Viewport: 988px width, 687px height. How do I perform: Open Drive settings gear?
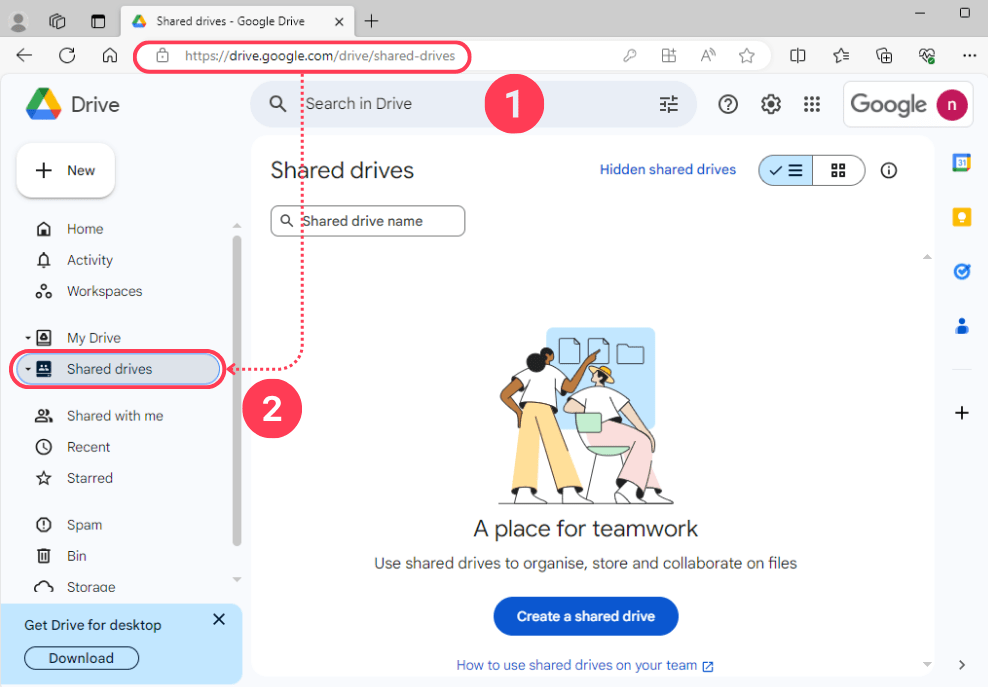pyautogui.click(x=770, y=103)
